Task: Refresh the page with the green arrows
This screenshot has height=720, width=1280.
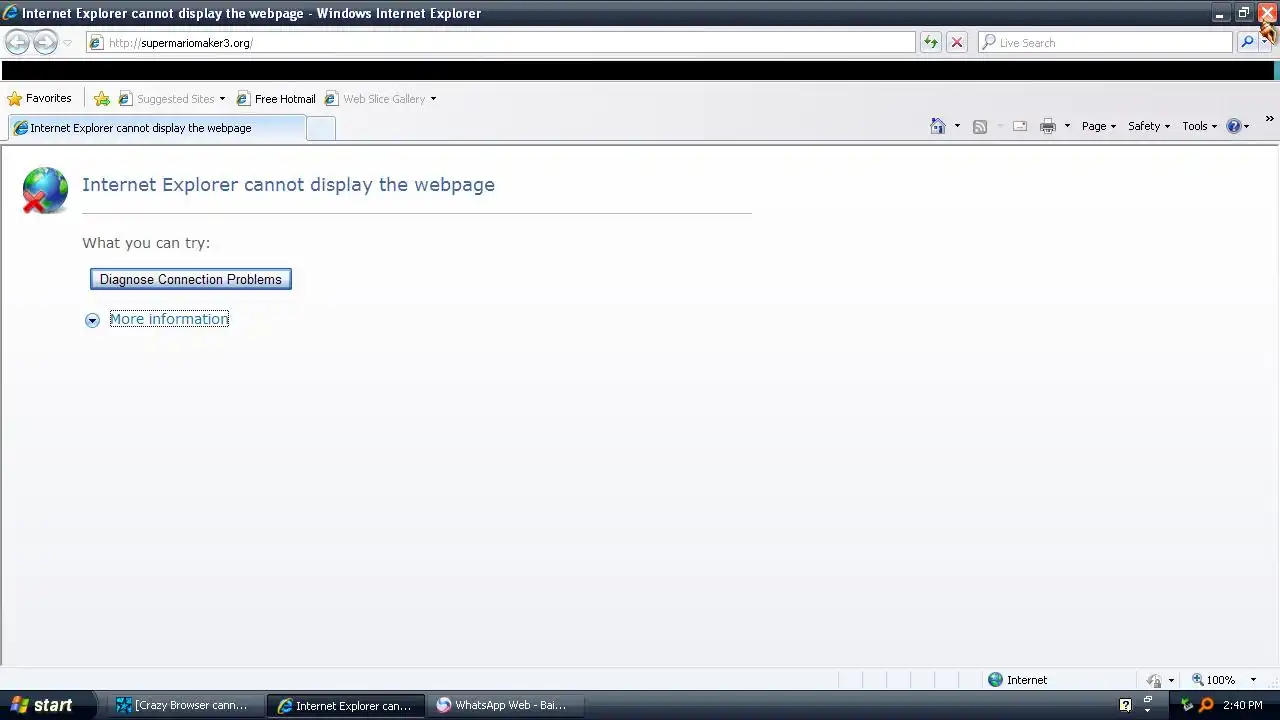Action: (931, 42)
